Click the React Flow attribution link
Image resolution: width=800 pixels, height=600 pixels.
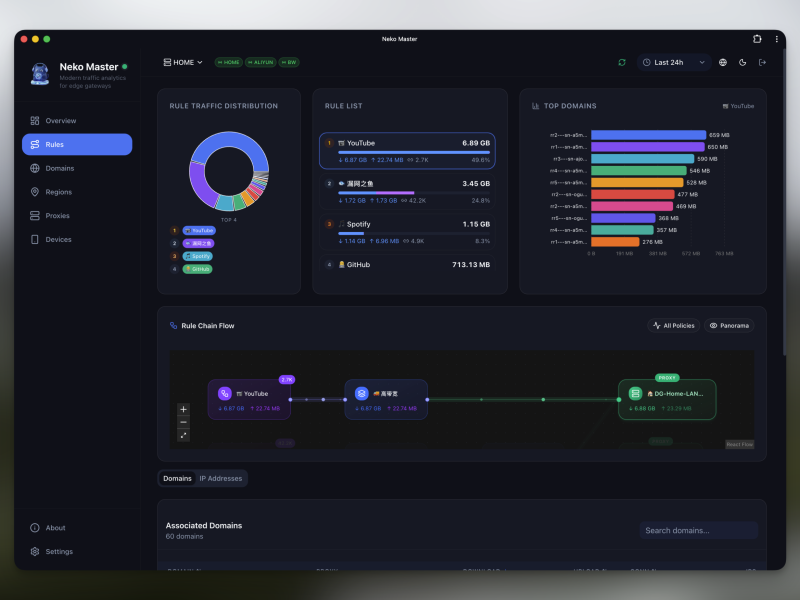click(x=739, y=444)
